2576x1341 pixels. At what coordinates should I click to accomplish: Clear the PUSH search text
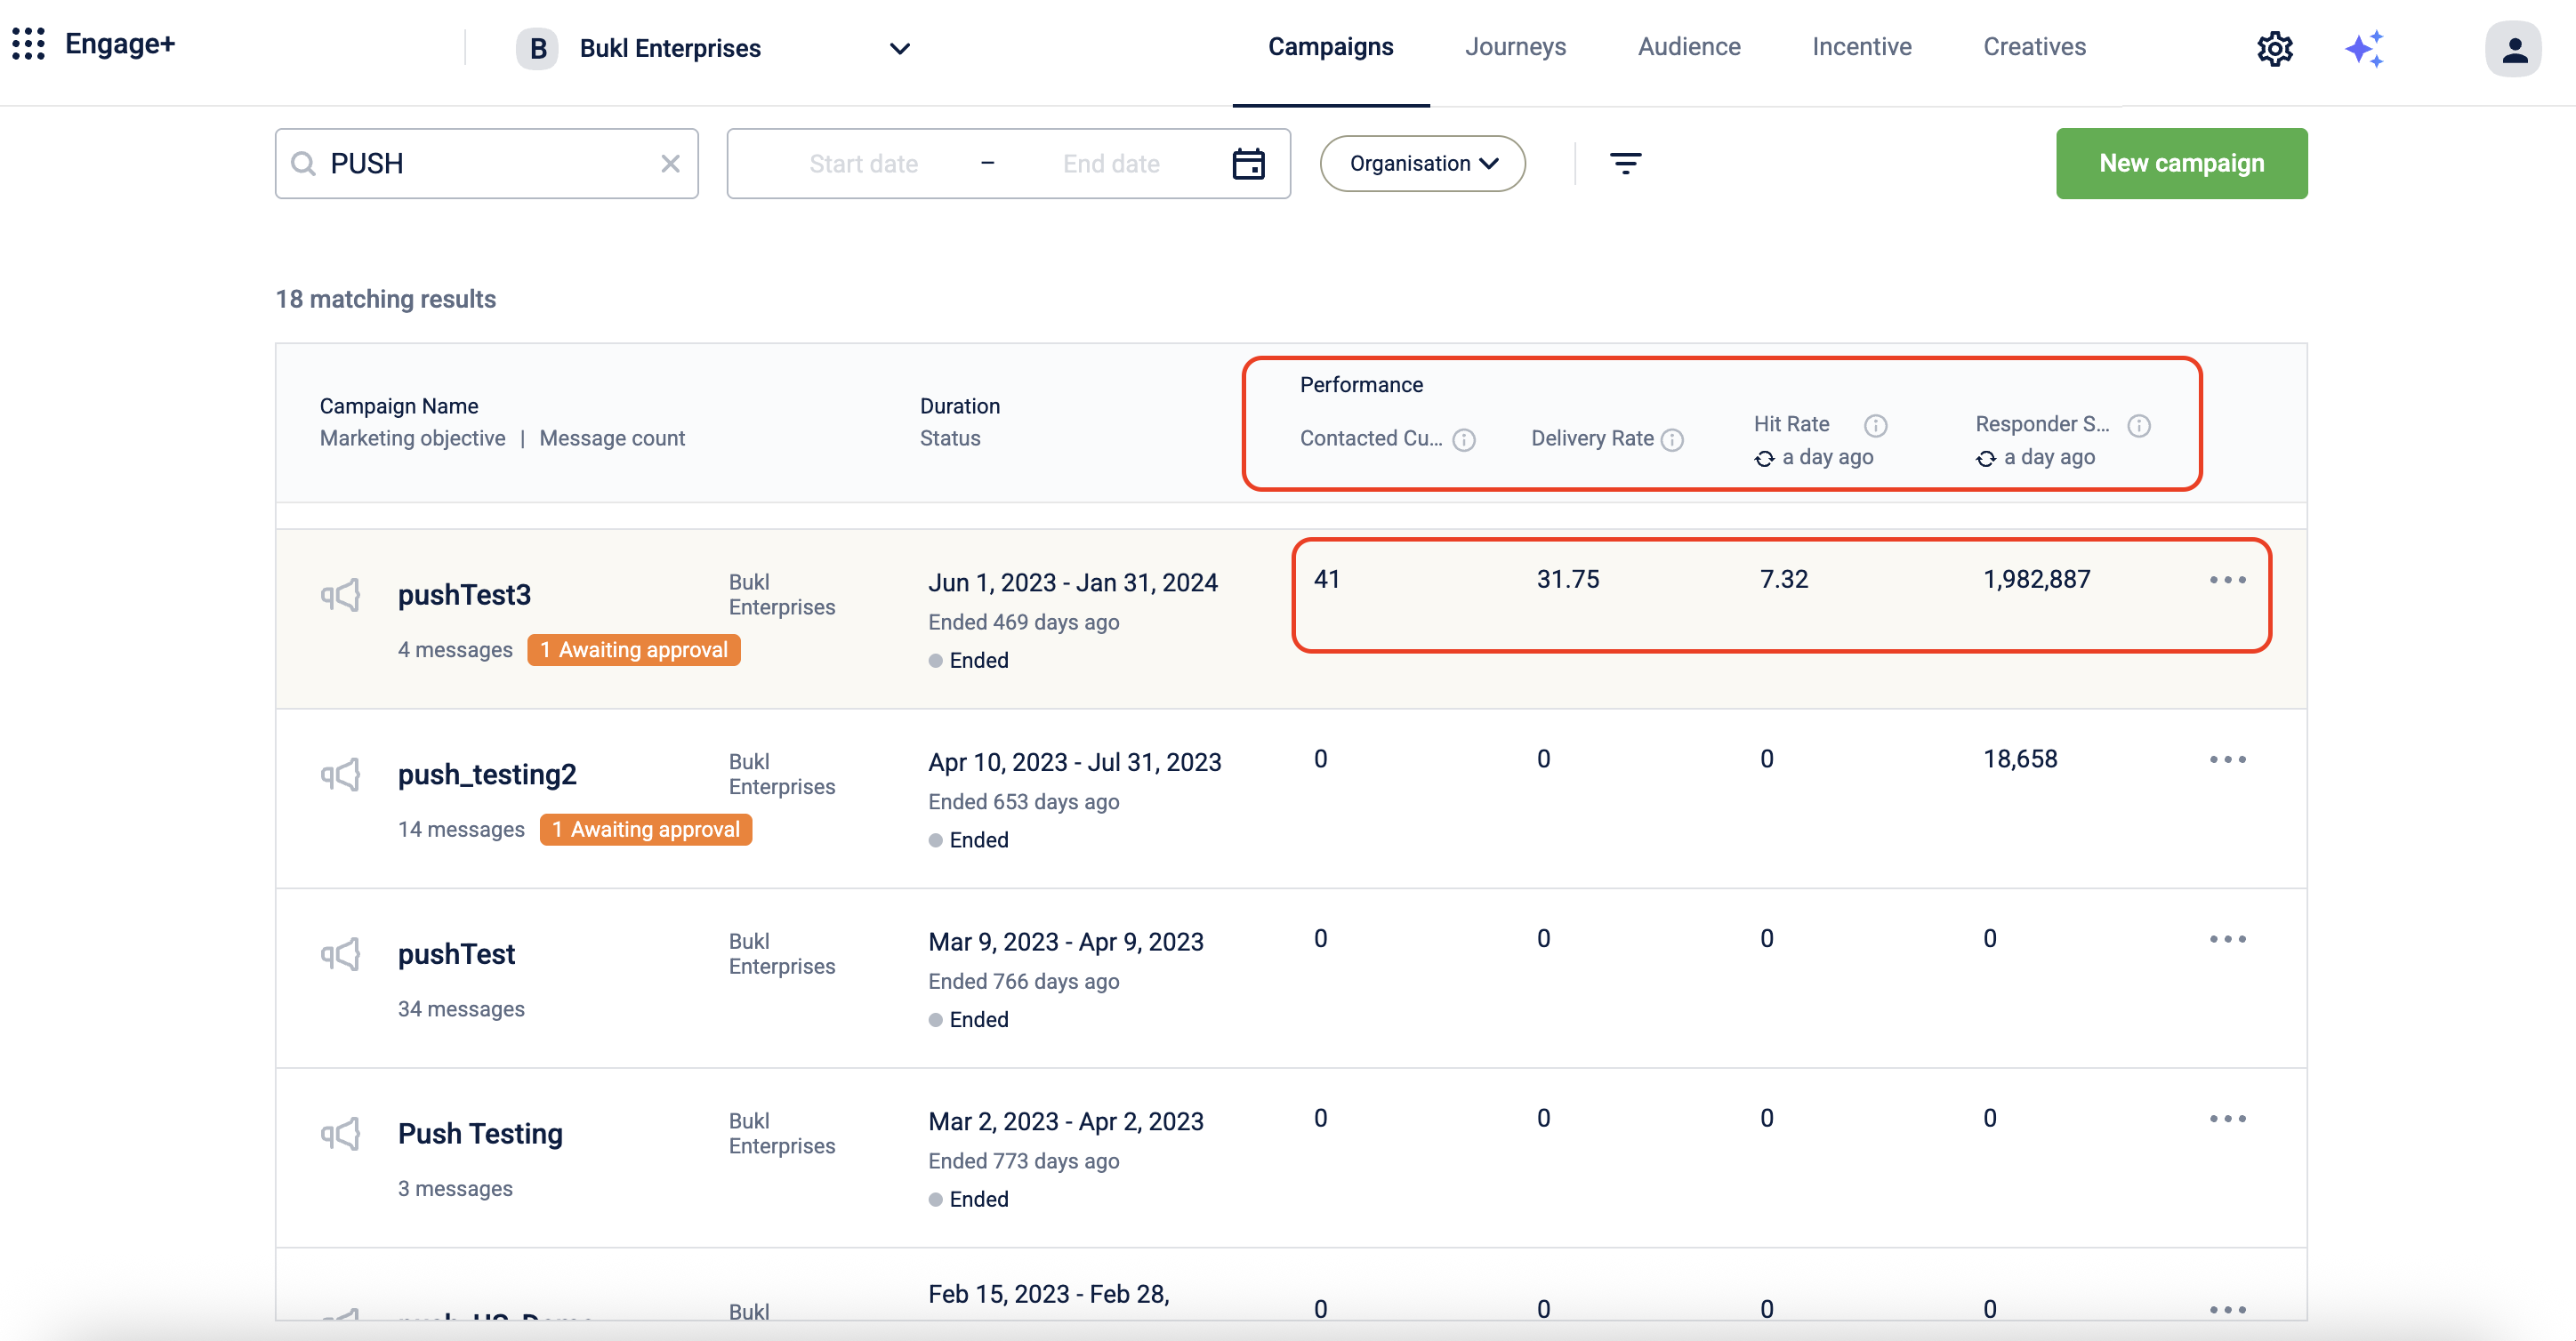[x=670, y=163]
